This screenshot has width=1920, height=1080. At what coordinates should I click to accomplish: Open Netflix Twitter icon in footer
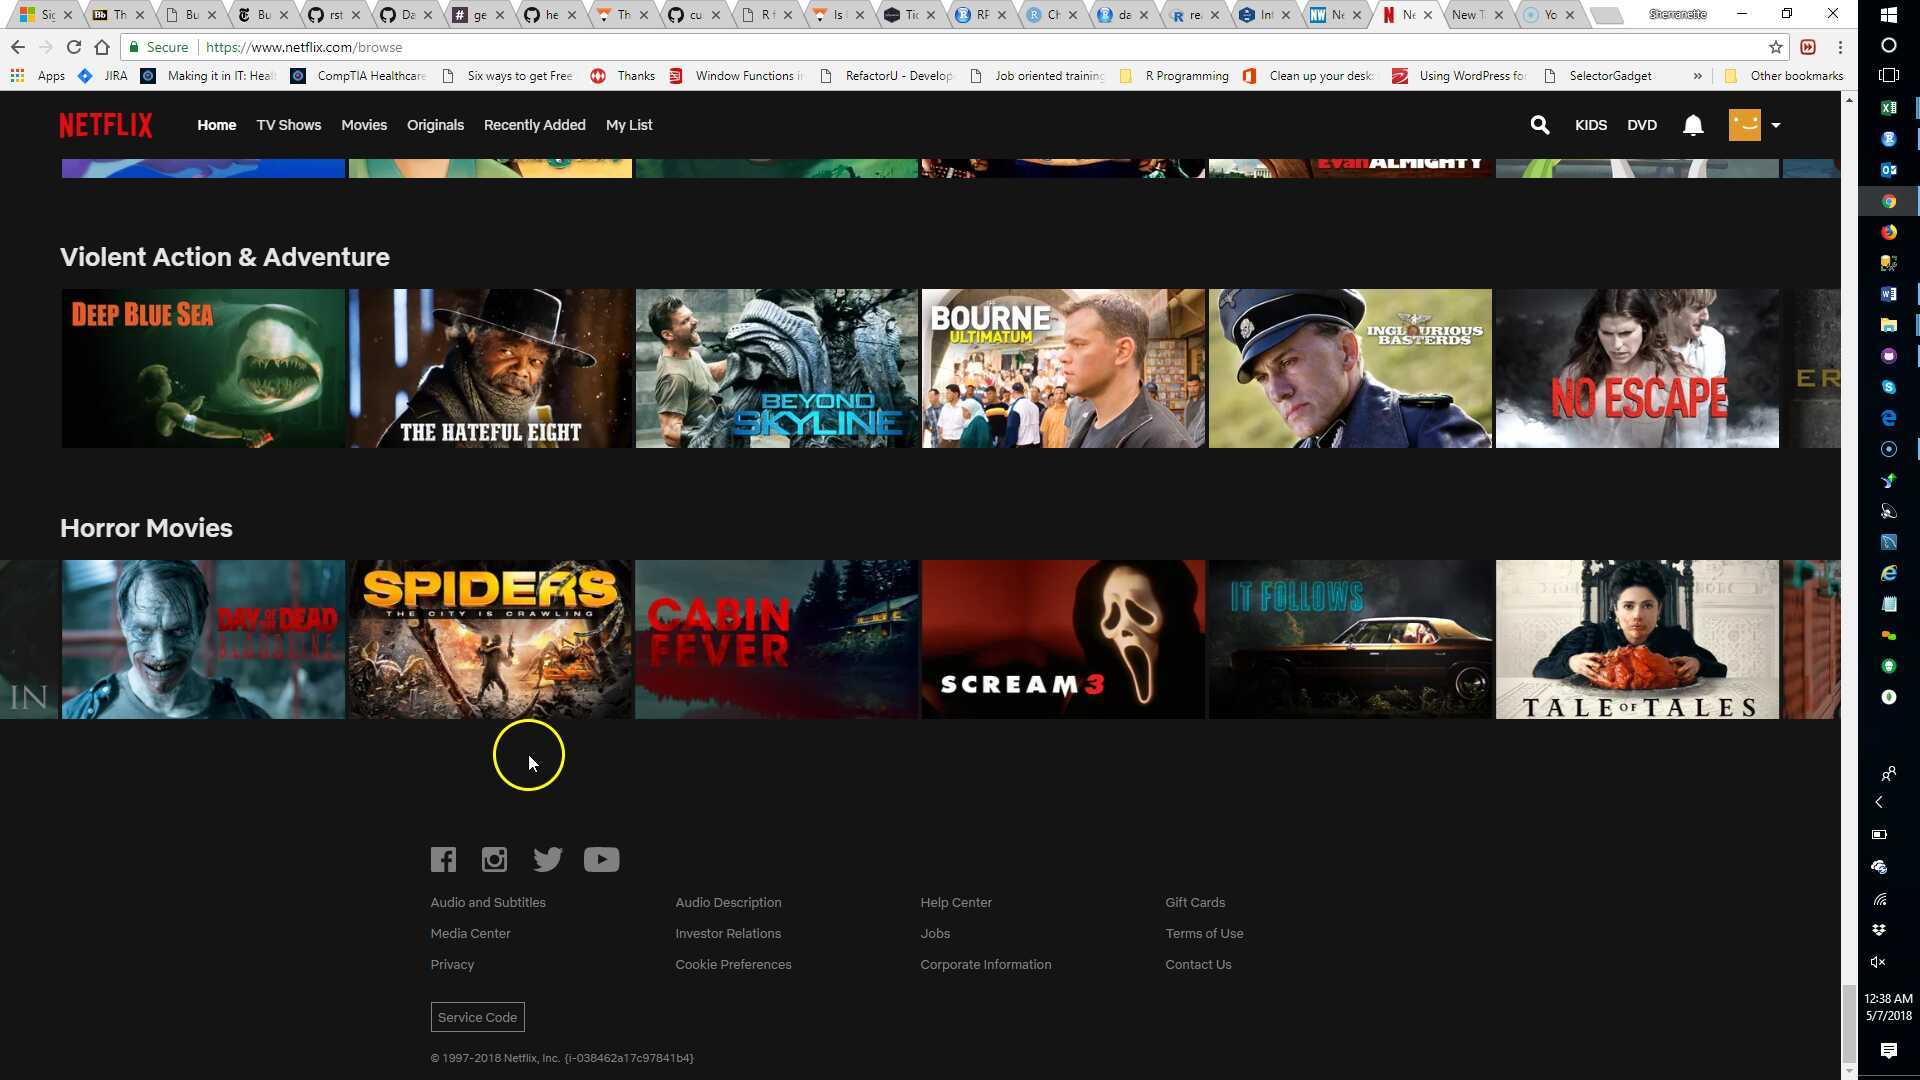[x=547, y=860]
